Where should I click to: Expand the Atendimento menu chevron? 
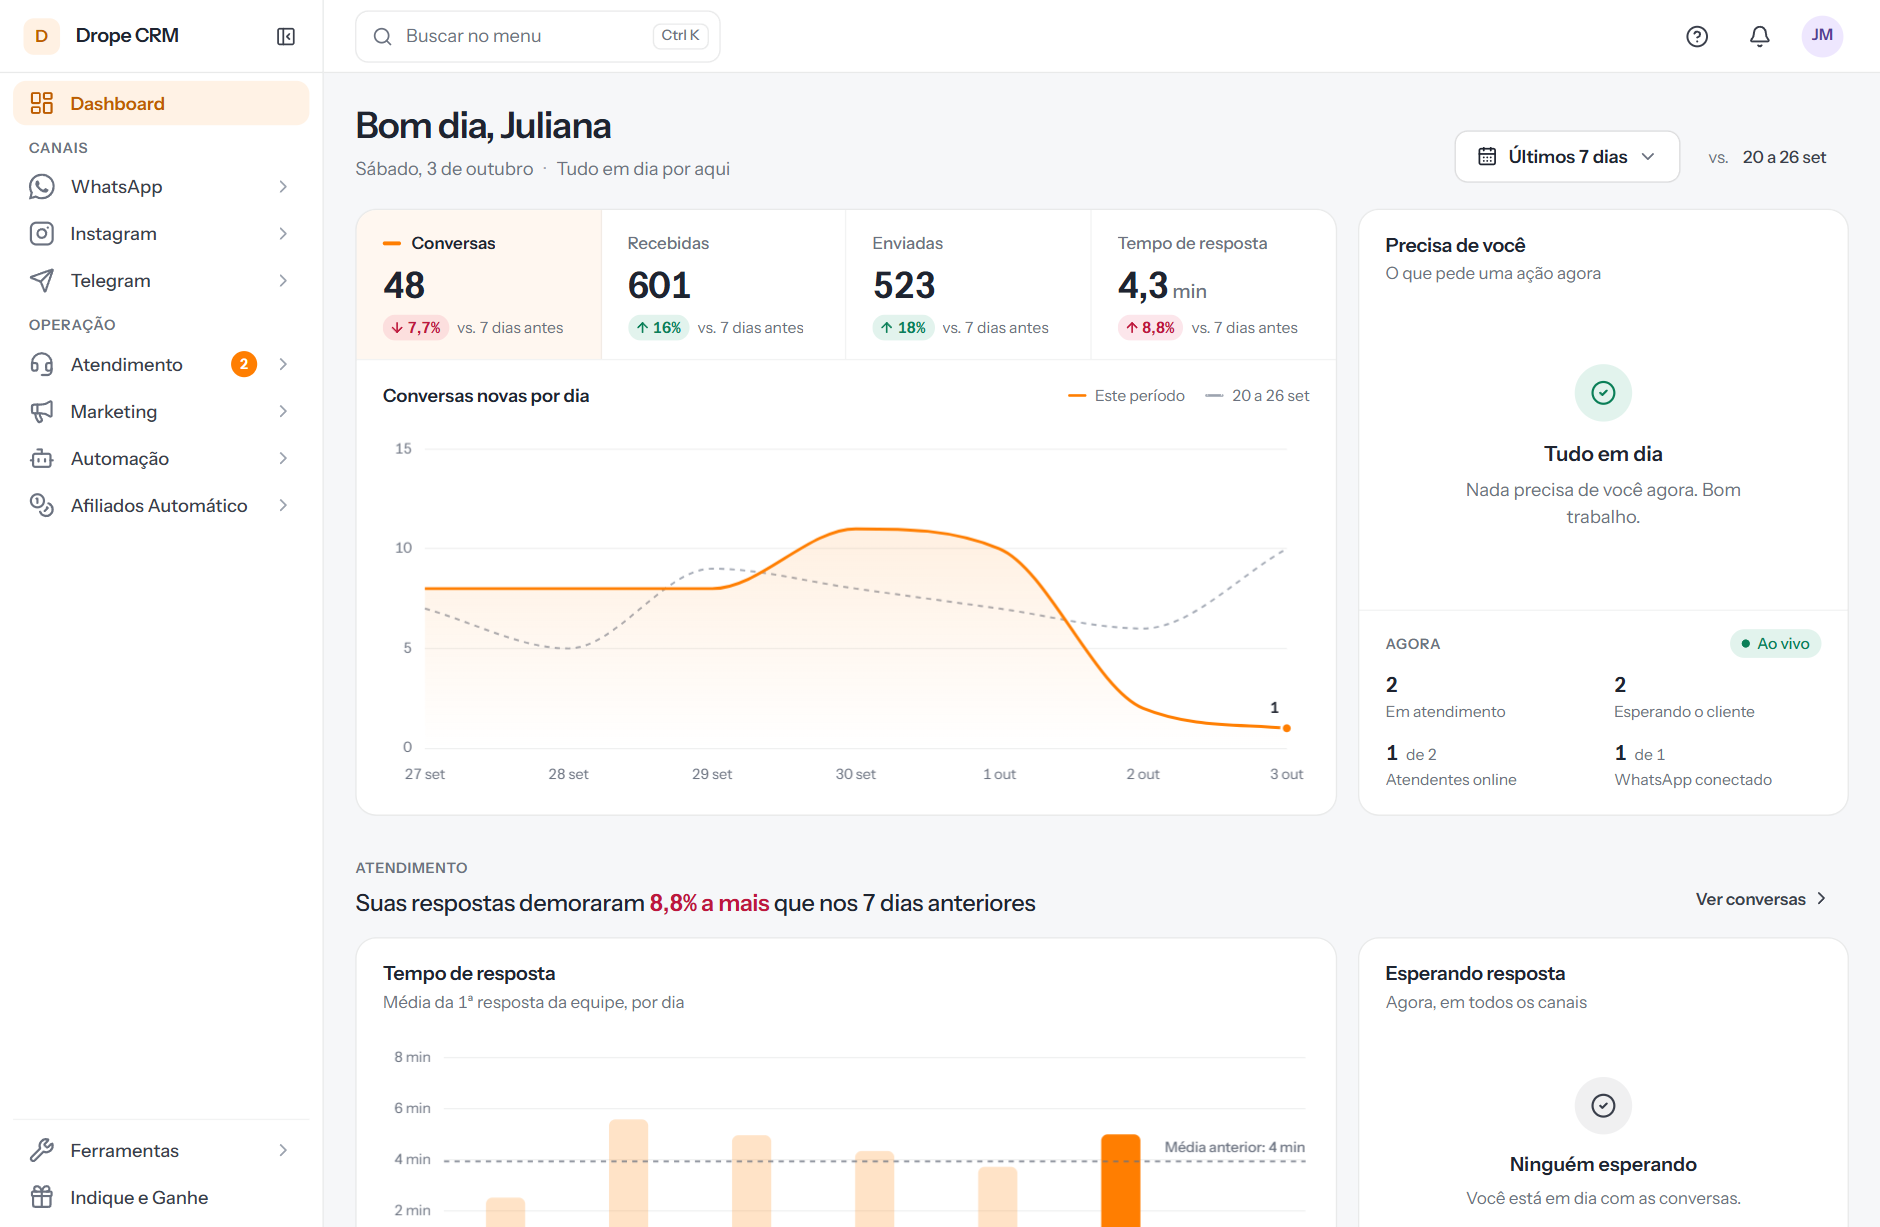coord(283,364)
